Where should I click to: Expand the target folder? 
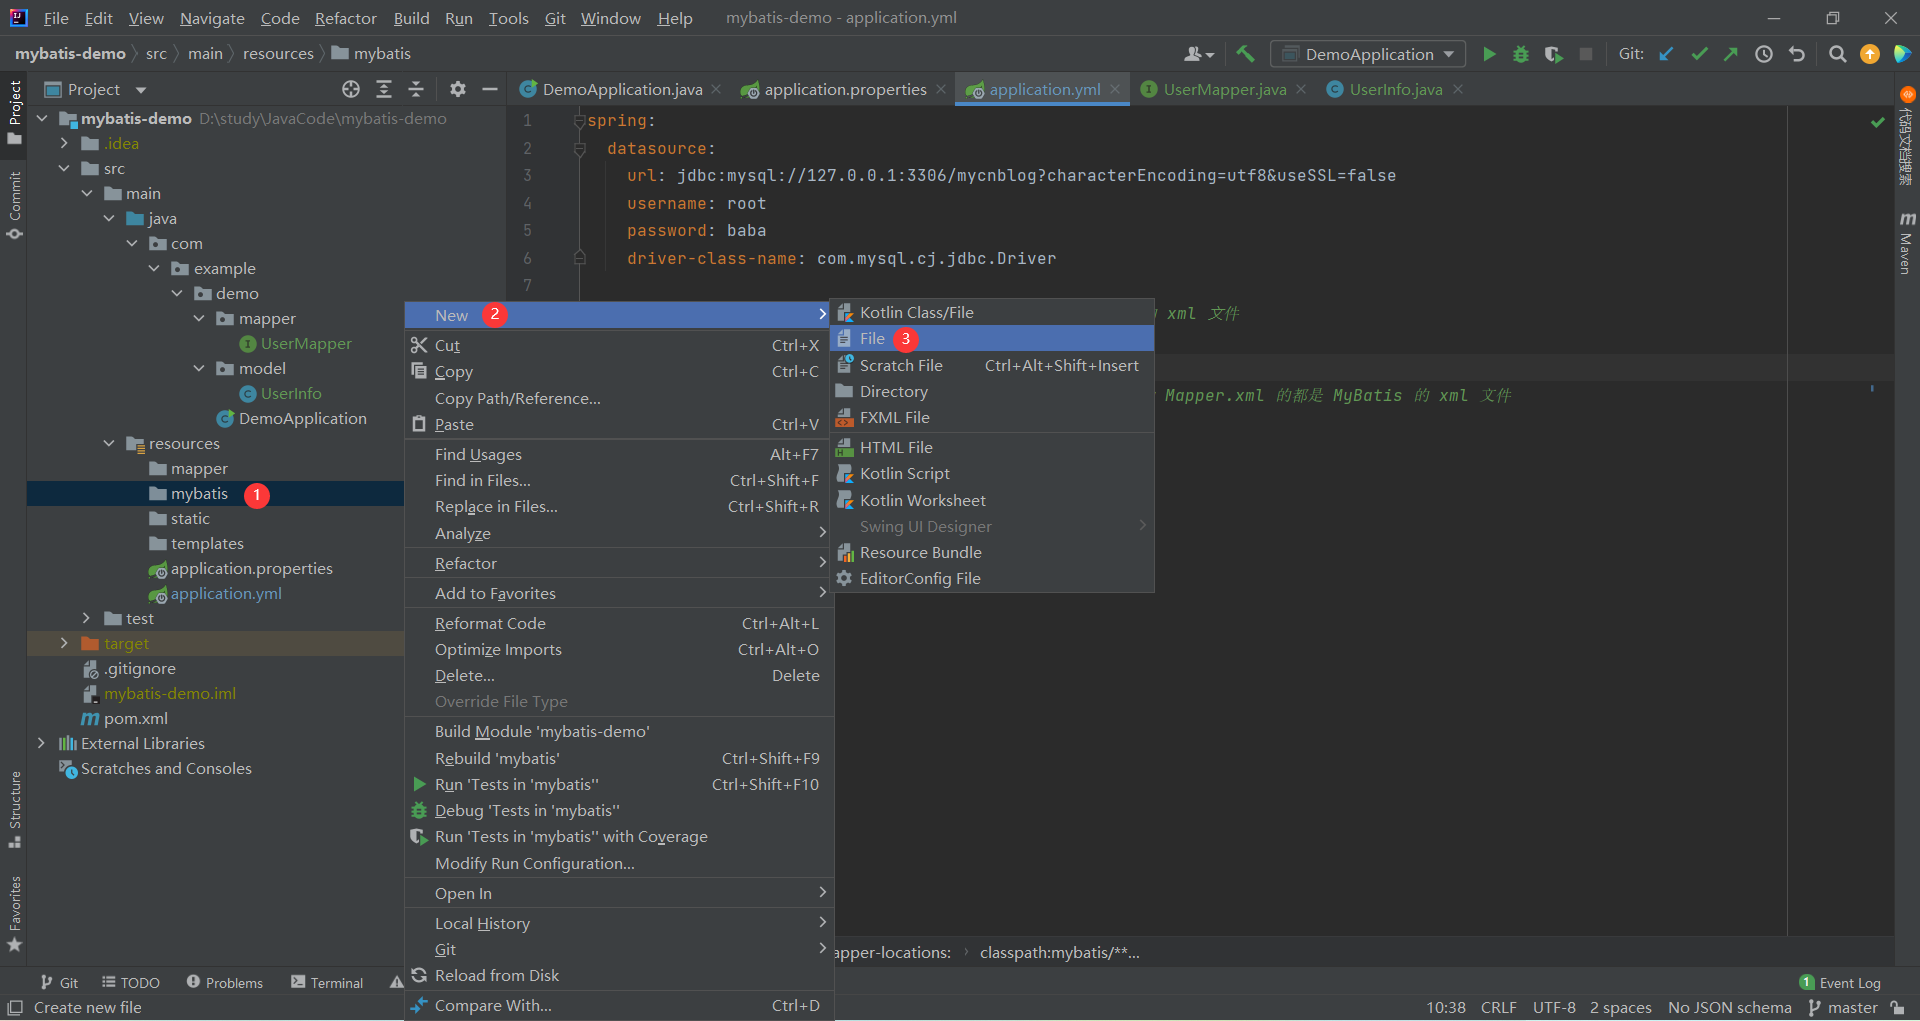(x=64, y=643)
